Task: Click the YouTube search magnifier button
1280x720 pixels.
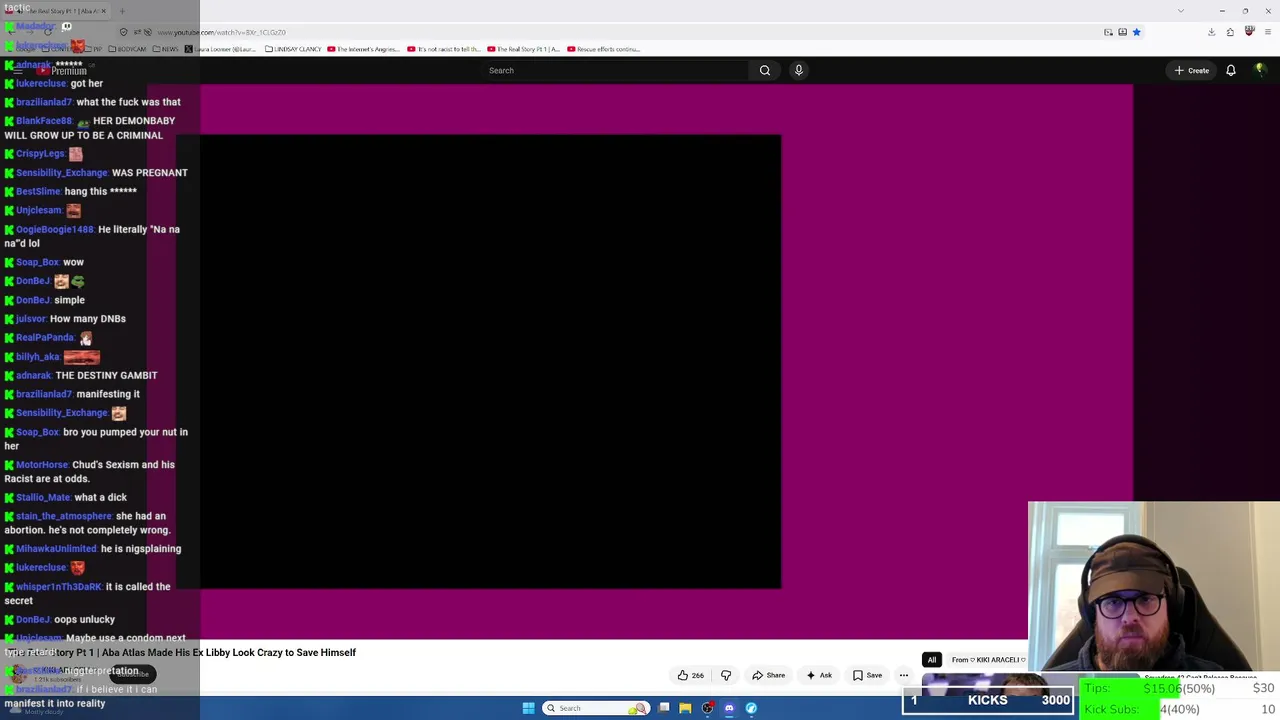Action: (765, 70)
